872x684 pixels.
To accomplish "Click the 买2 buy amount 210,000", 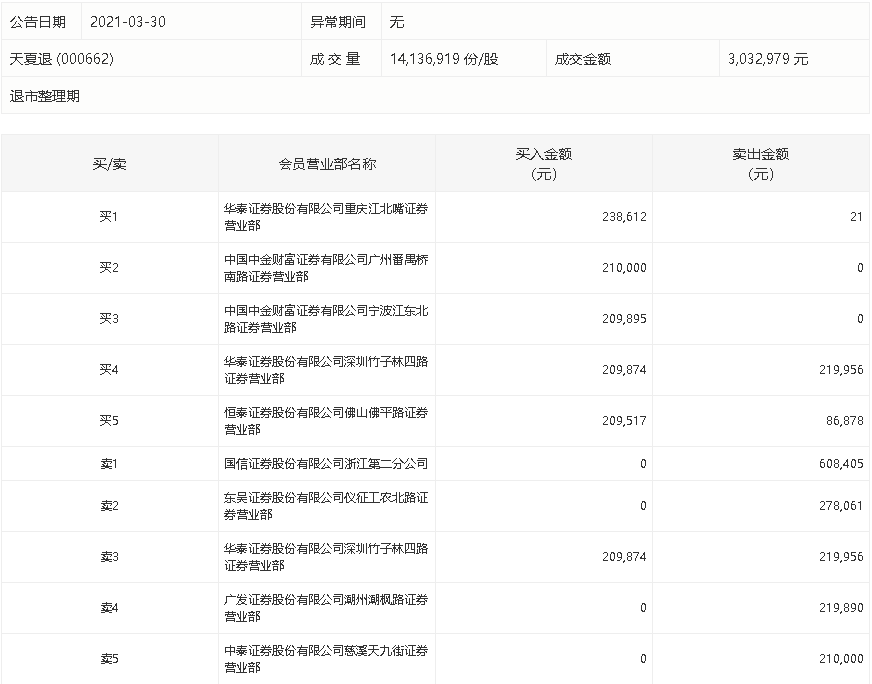I will 624,267.
